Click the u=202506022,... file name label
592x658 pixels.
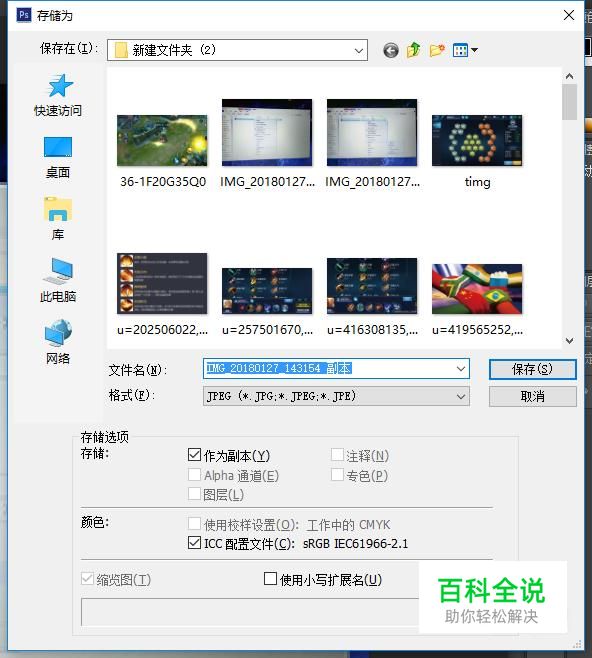[x=162, y=330]
